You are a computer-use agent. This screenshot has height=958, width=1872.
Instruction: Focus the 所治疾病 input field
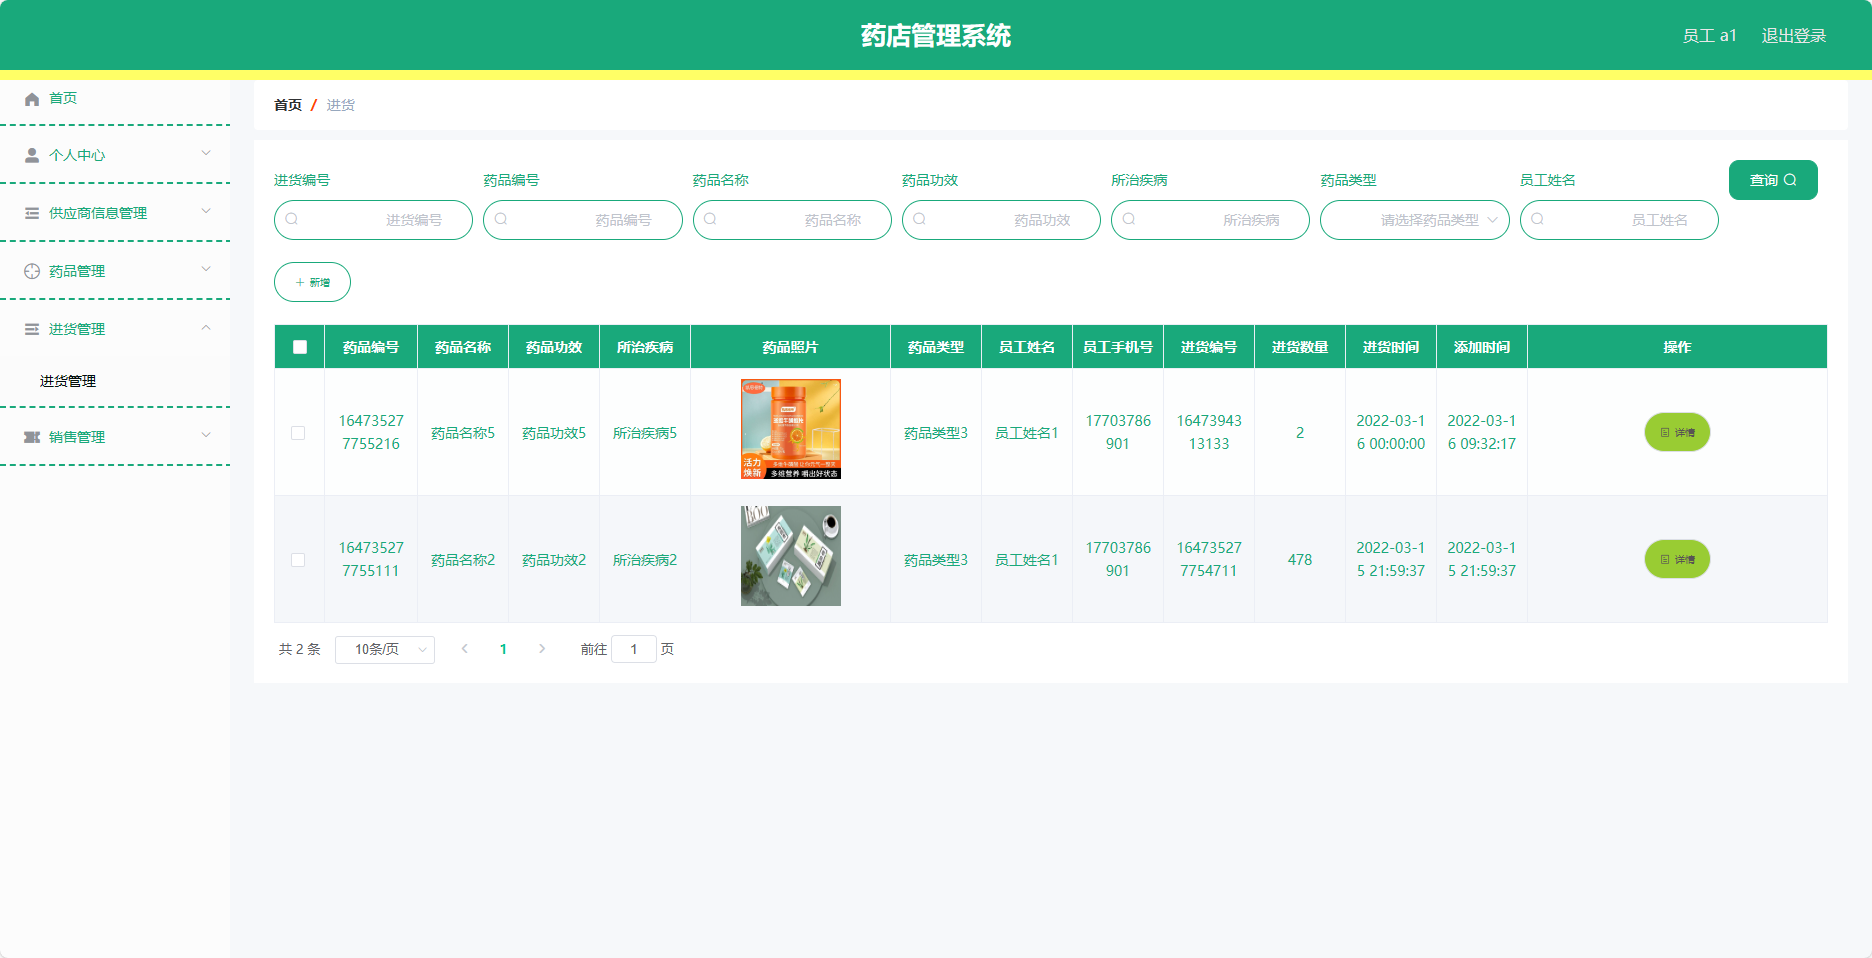tap(1210, 220)
